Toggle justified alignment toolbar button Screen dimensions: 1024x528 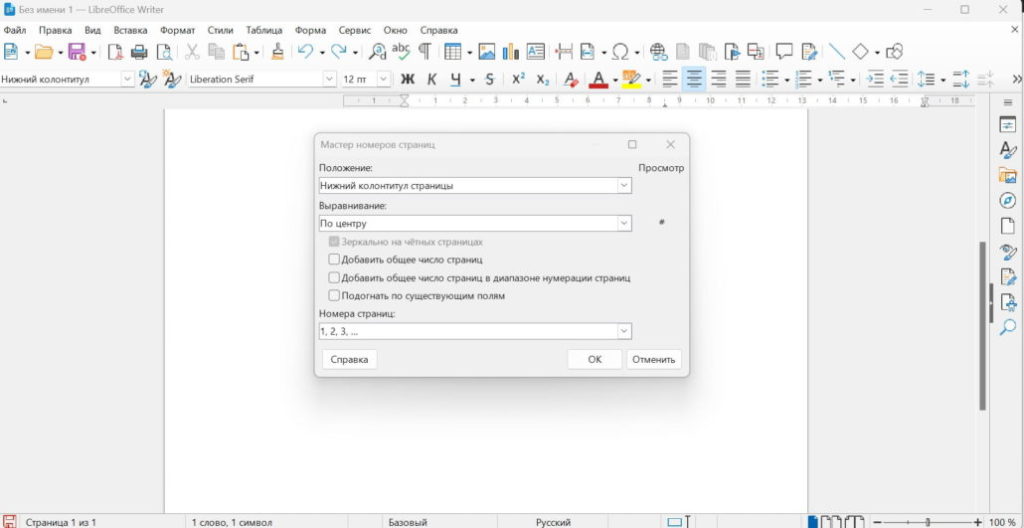pyautogui.click(x=743, y=79)
